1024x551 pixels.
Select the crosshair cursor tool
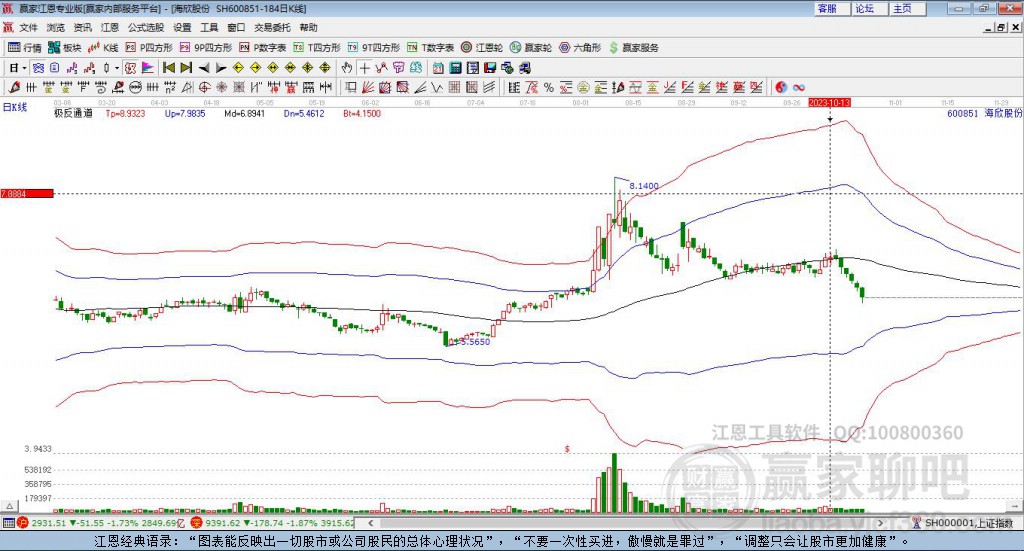(x=364, y=68)
